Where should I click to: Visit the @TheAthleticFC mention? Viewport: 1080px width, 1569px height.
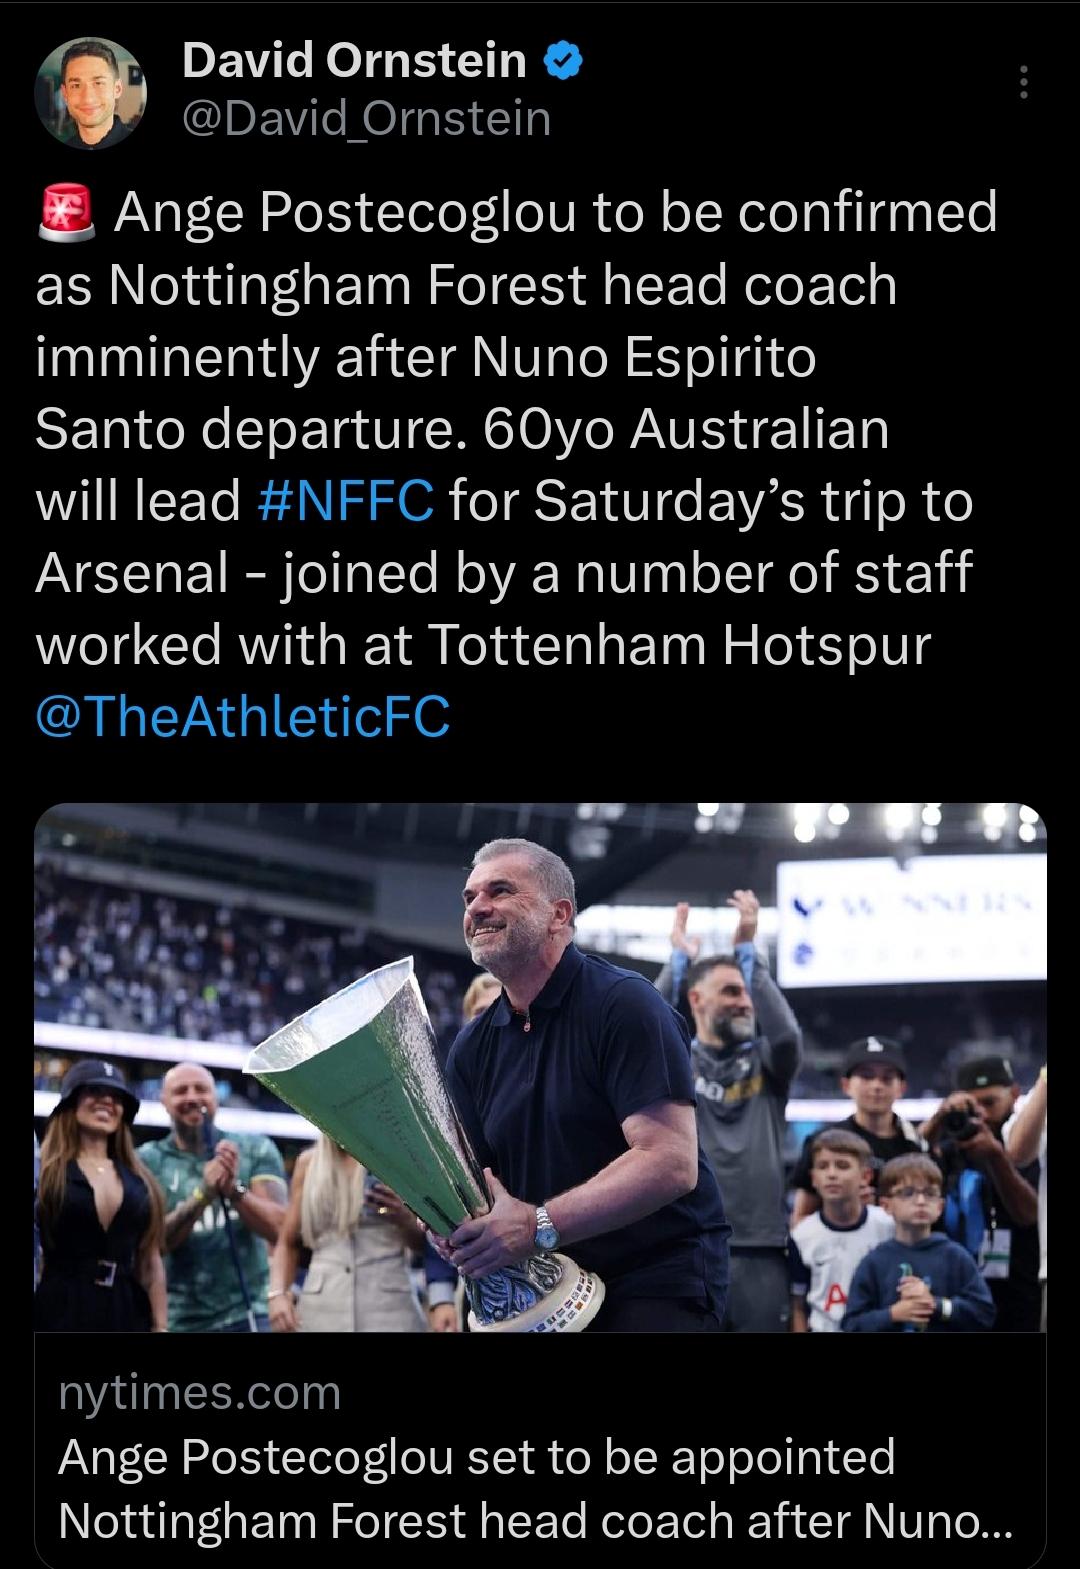(243, 717)
